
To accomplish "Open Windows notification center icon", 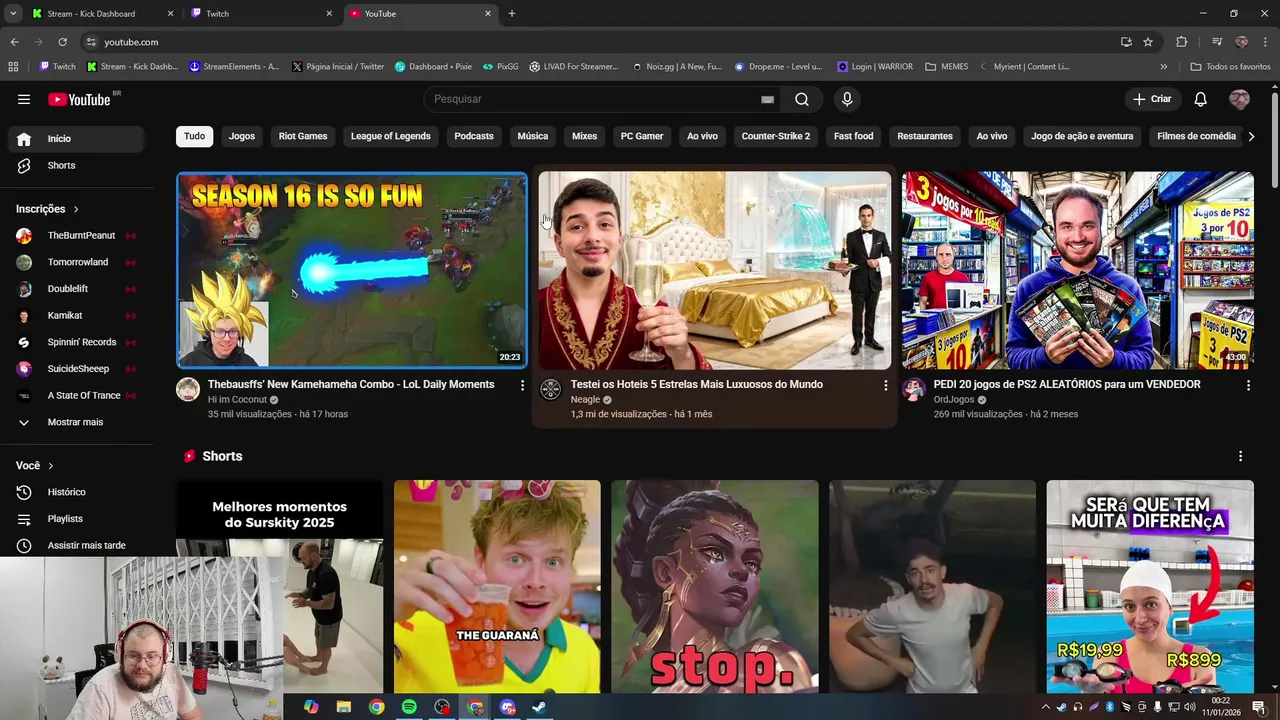I will click(1259, 707).
